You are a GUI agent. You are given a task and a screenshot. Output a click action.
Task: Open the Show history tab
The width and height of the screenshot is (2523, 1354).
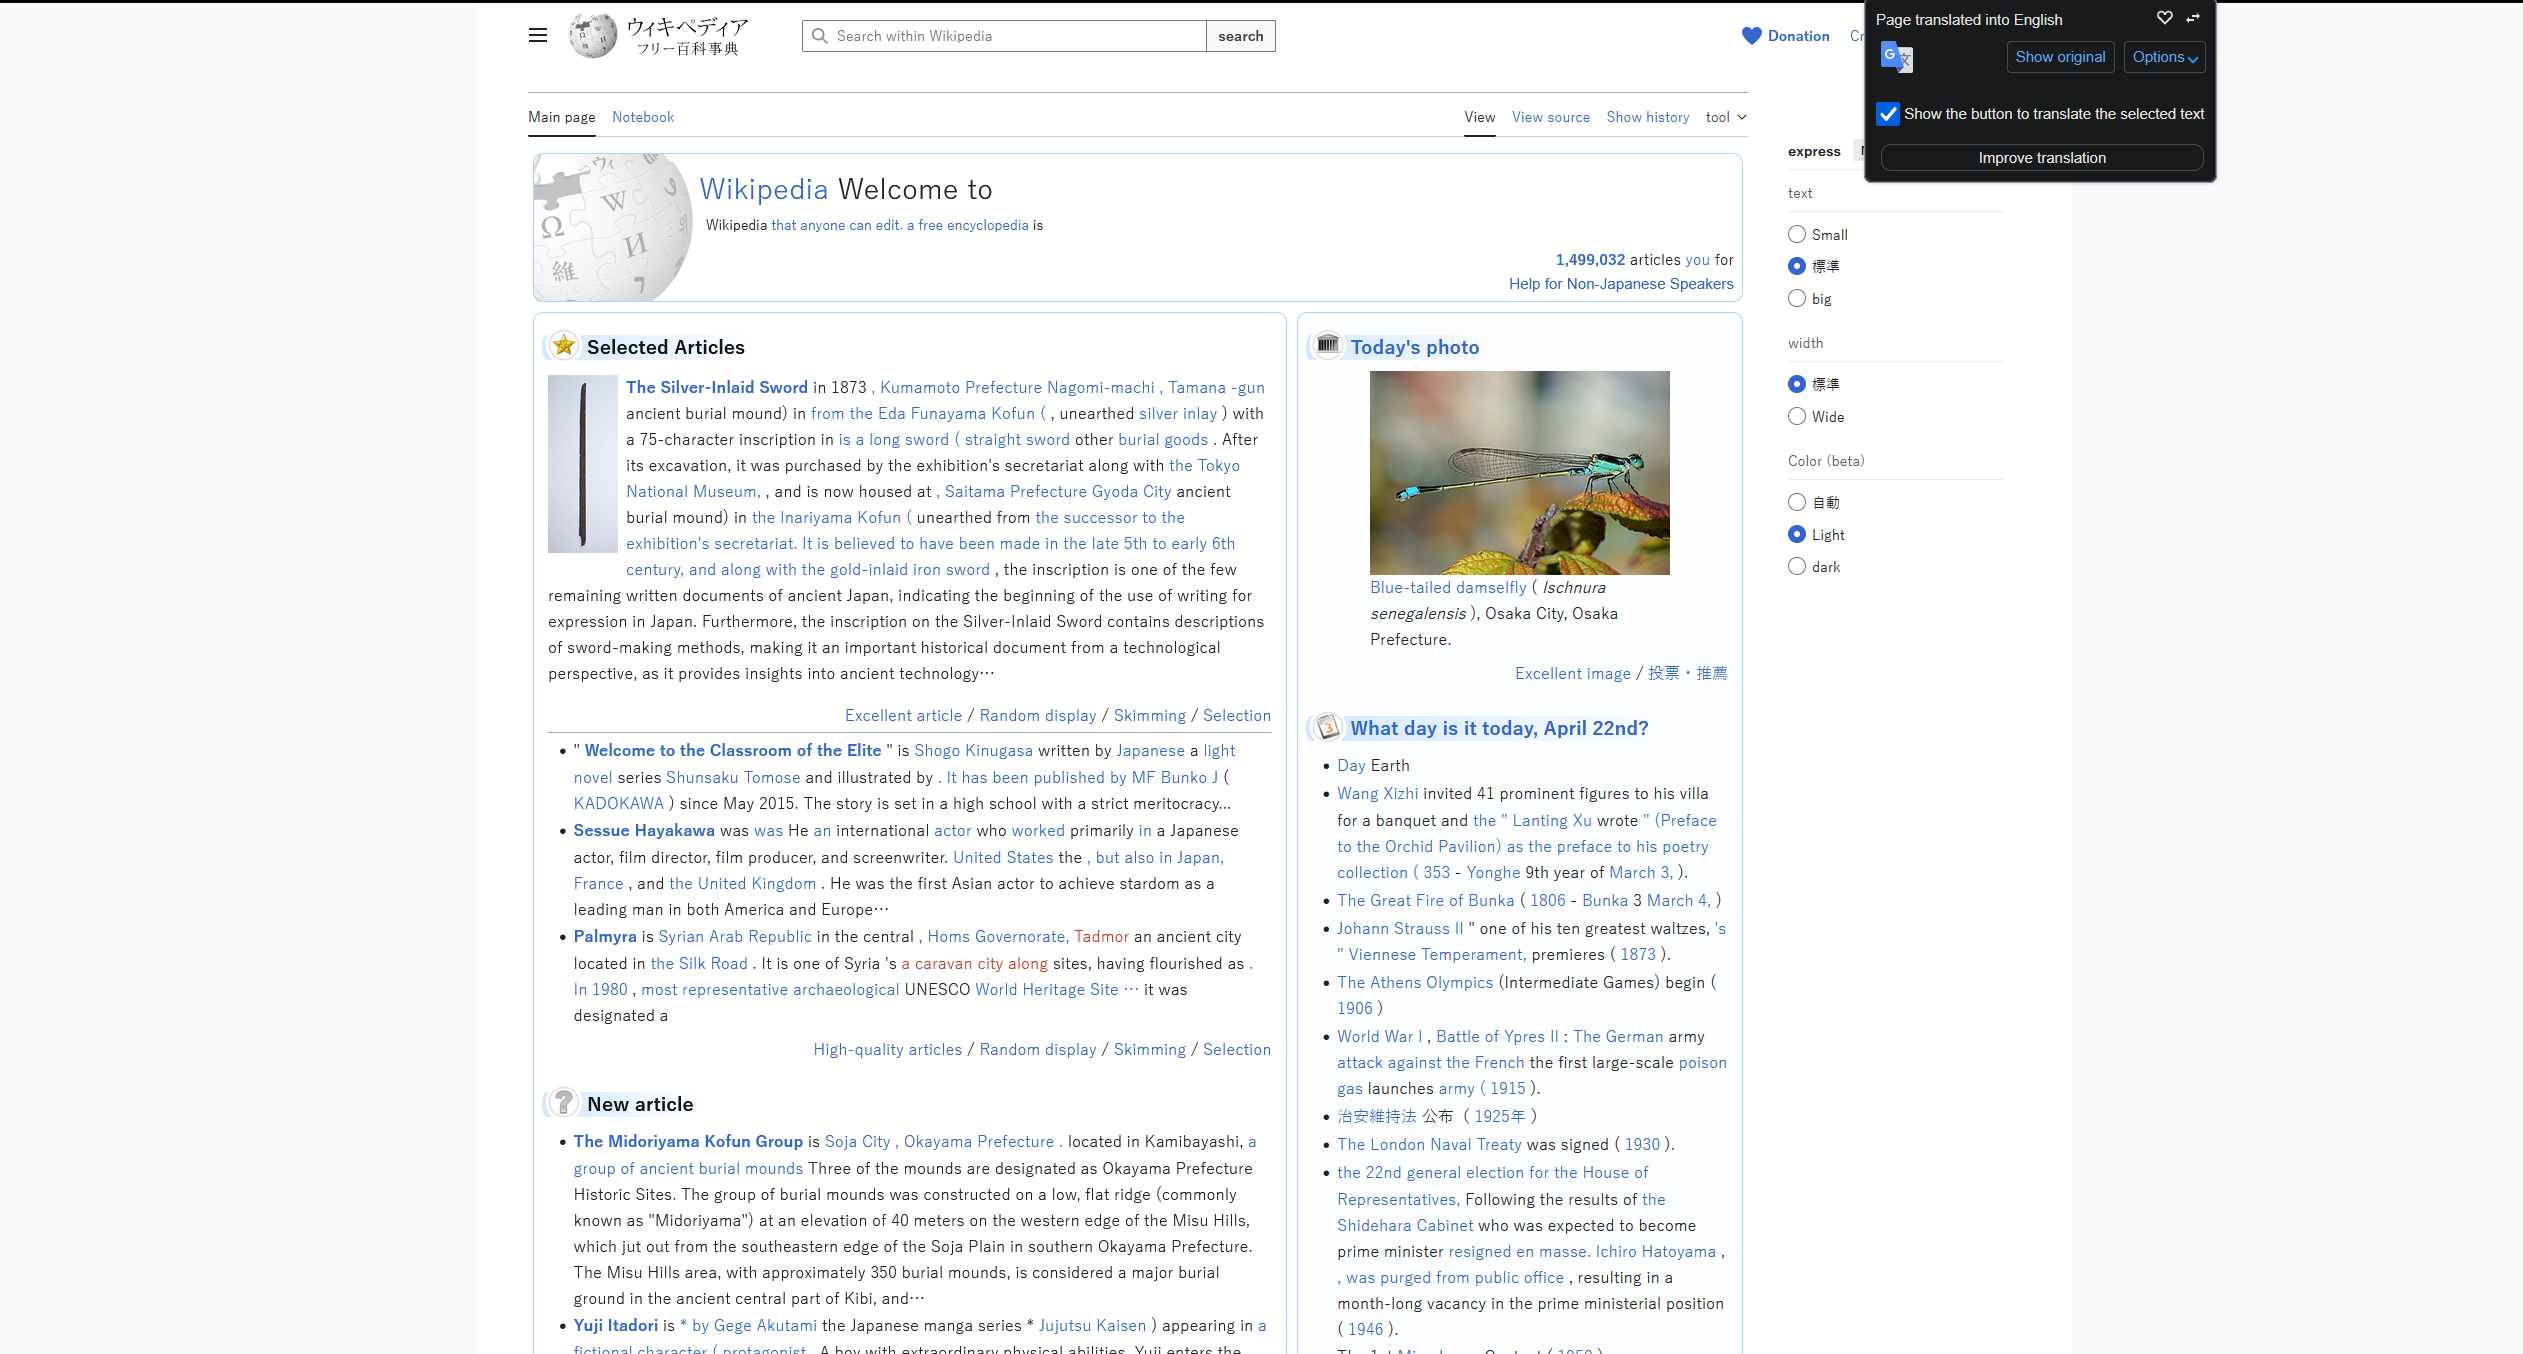click(x=1648, y=117)
